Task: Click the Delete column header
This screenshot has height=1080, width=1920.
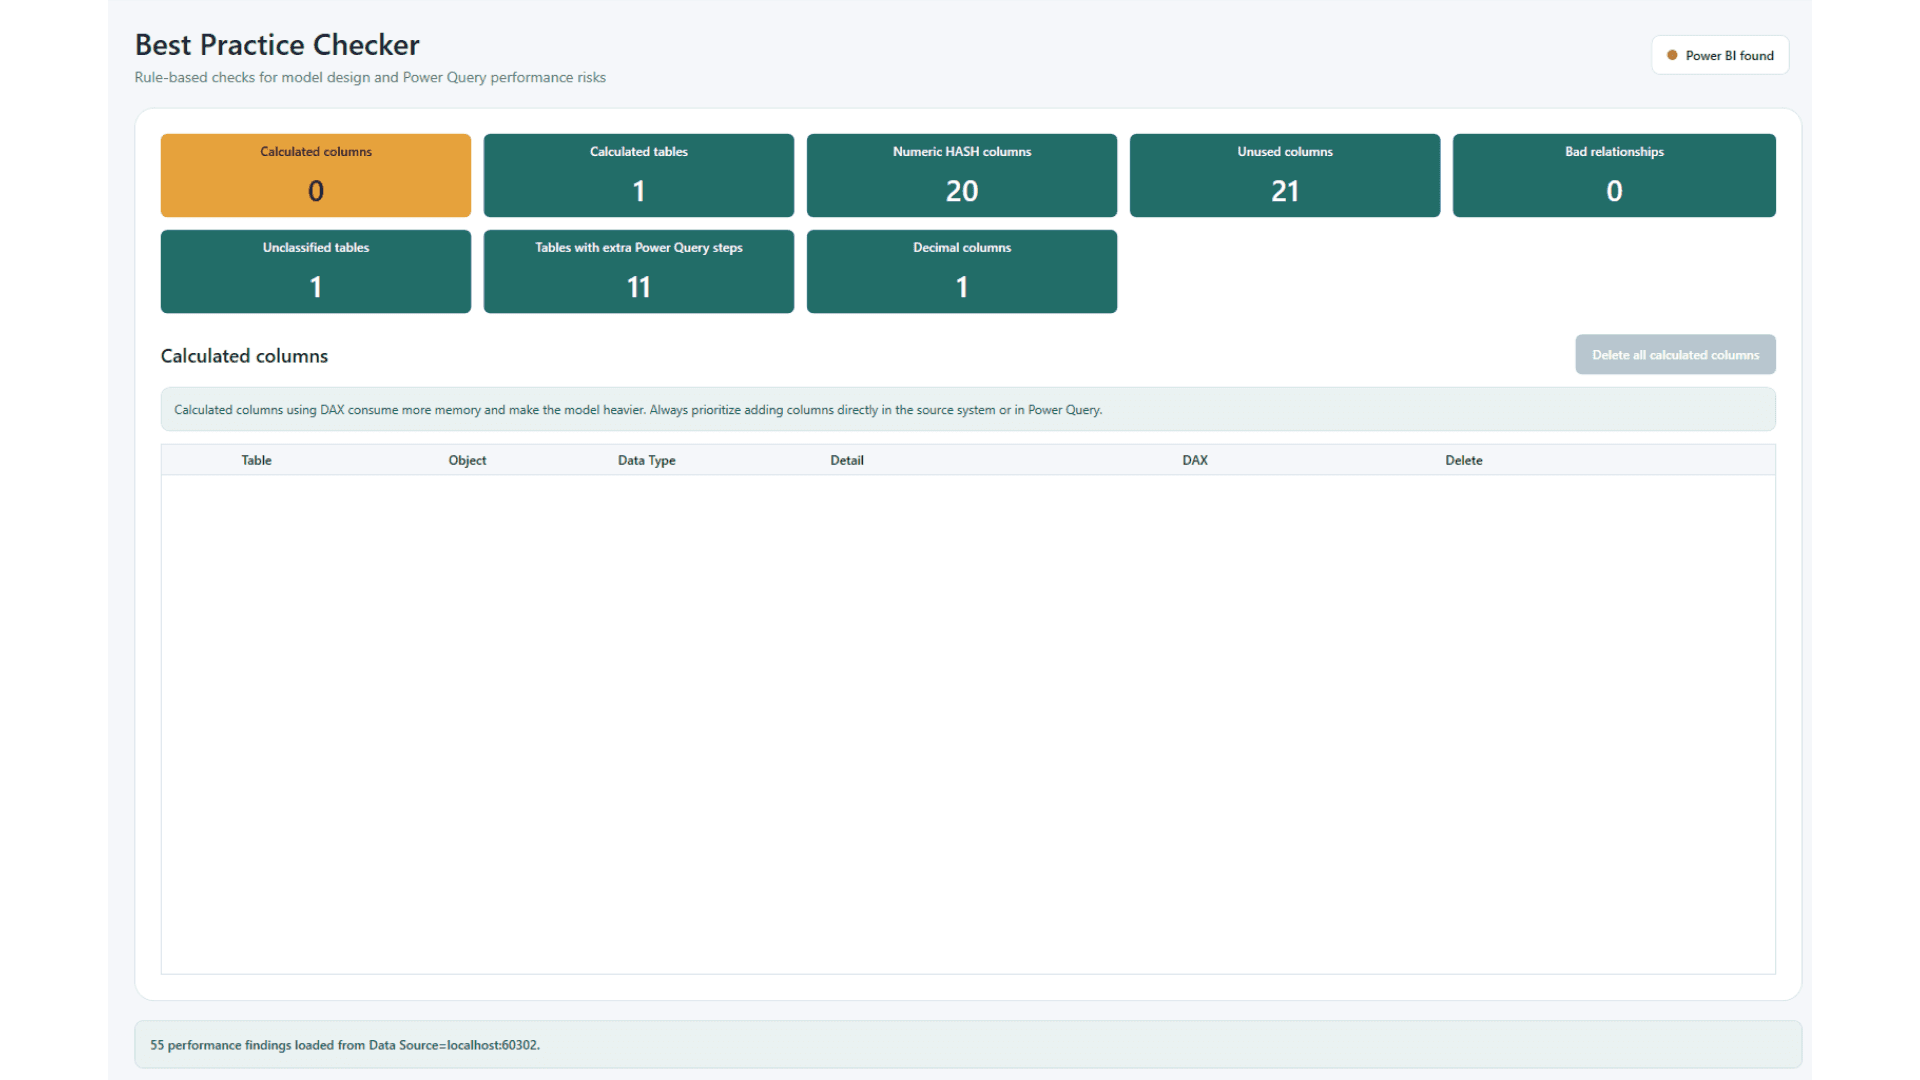Action: (1463, 460)
